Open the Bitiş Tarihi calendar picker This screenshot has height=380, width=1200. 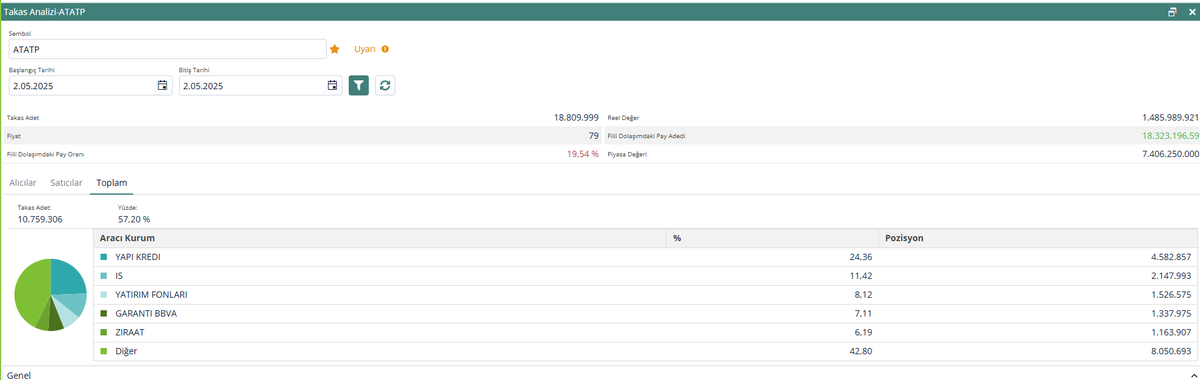coord(332,86)
